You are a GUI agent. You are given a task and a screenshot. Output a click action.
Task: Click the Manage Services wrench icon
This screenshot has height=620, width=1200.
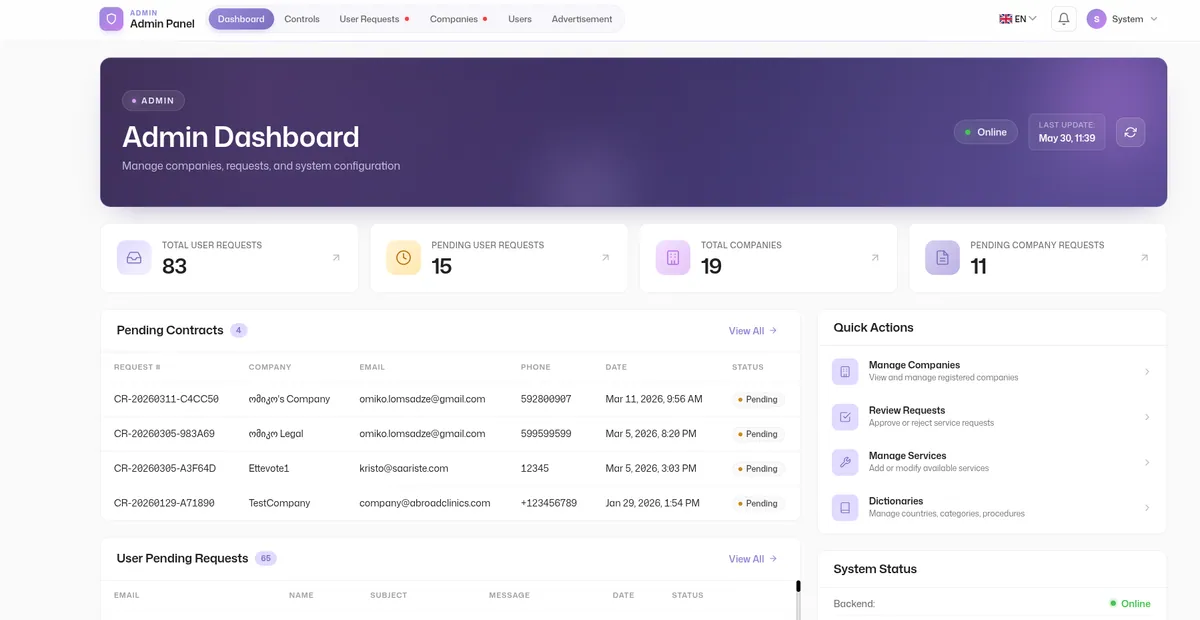point(845,462)
